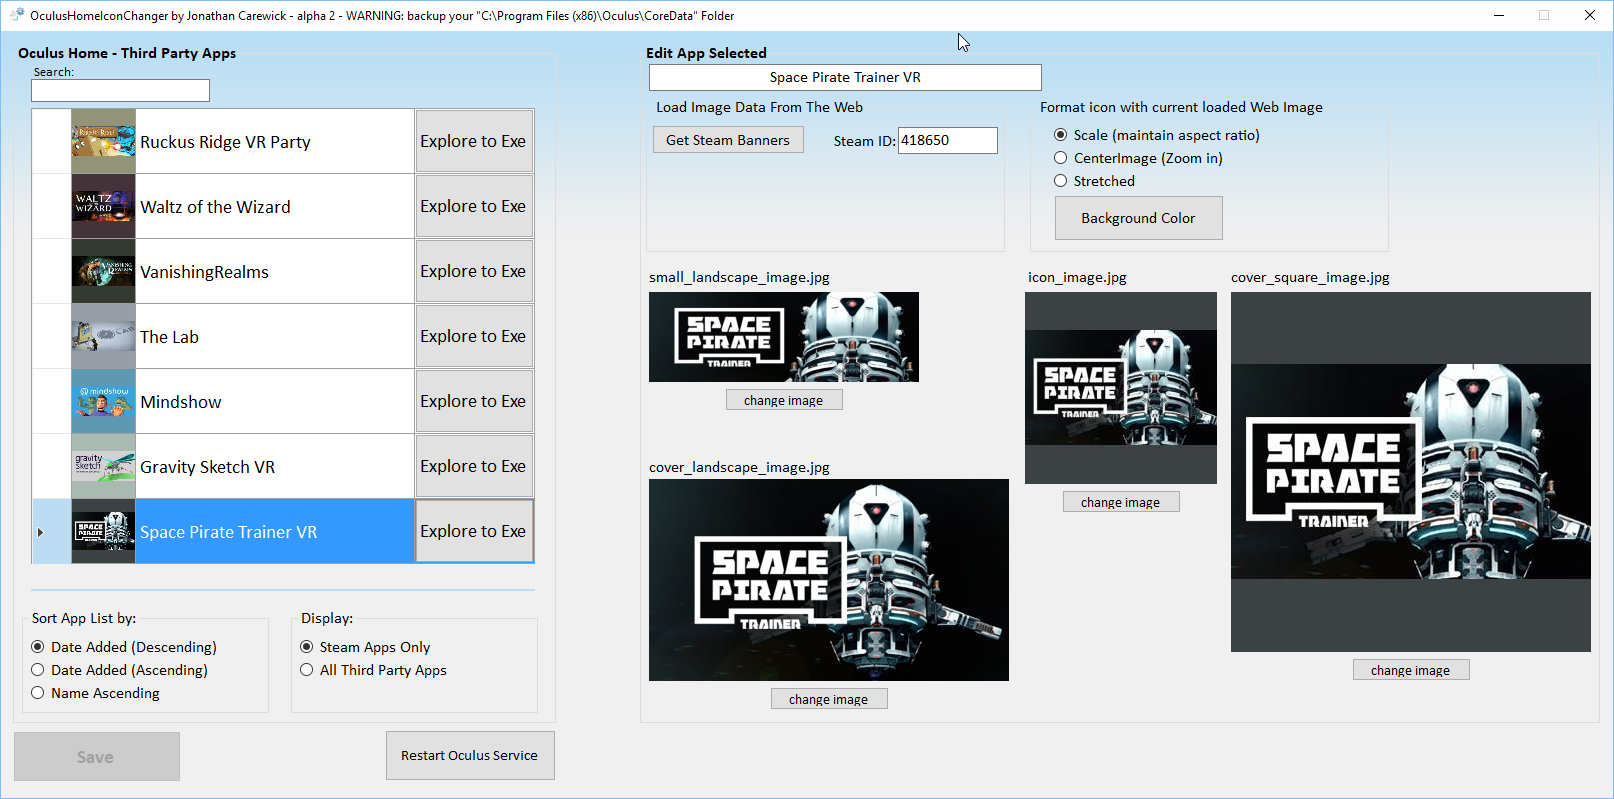Click row selector arrow for Space Pirate Trainer
This screenshot has width=1614, height=799.
(x=41, y=532)
